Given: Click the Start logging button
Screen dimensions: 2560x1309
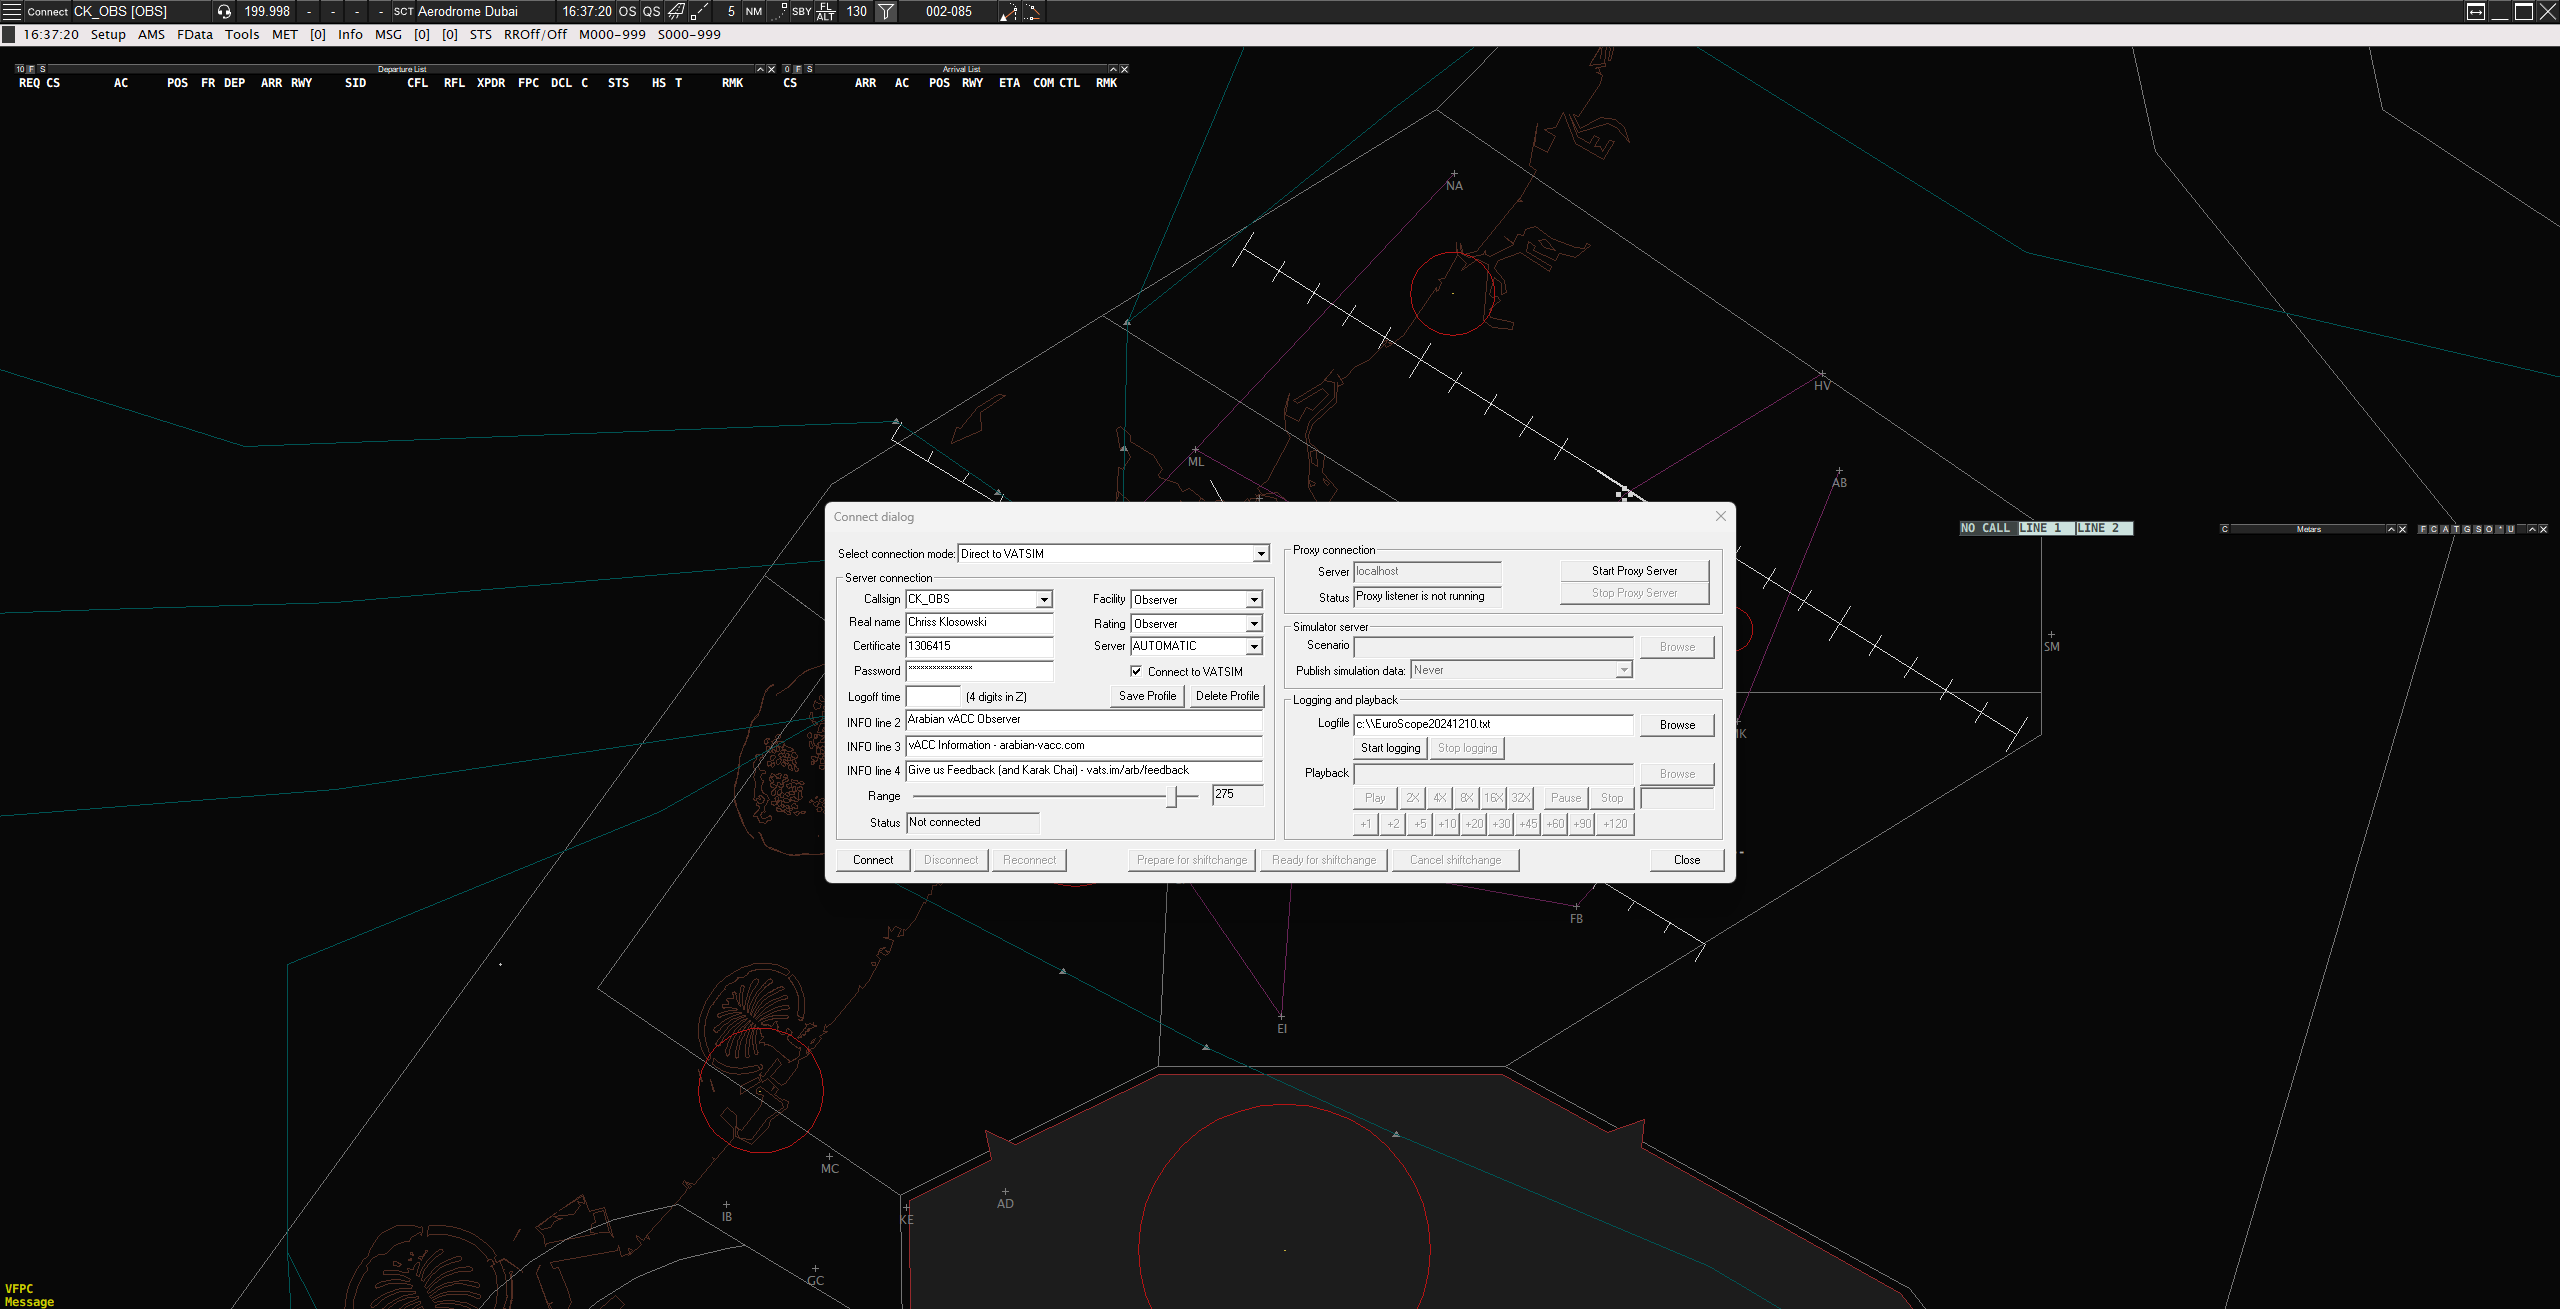Looking at the screenshot, I should (x=1390, y=748).
